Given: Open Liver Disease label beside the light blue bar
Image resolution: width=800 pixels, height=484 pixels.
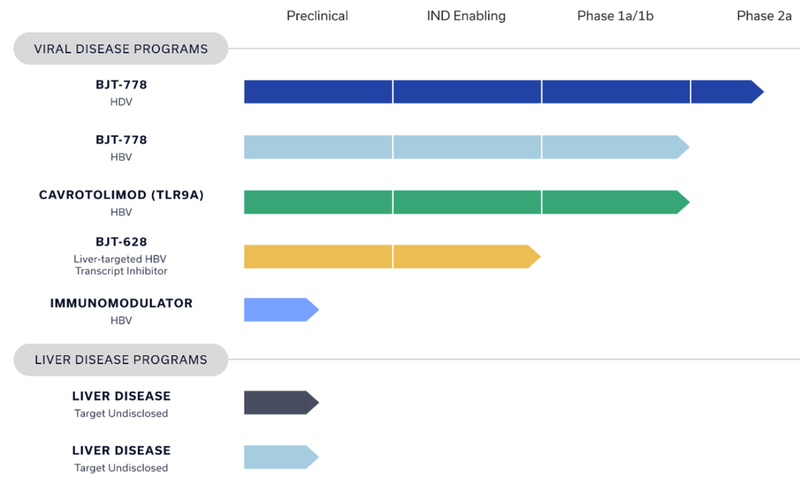Looking at the screenshot, I should click(x=121, y=451).
